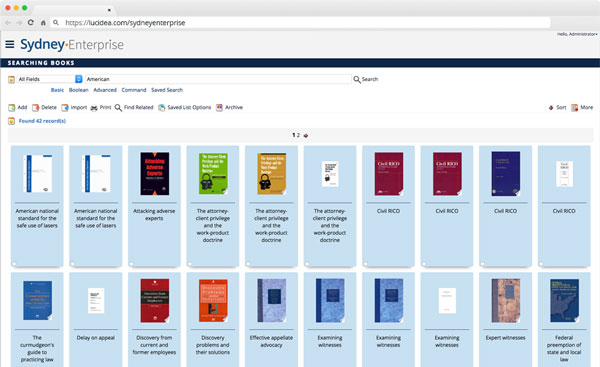Viewport: 600px width, 367px height.
Task: Click the Import toolbar icon
Action: pyautogui.click(x=65, y=108)
